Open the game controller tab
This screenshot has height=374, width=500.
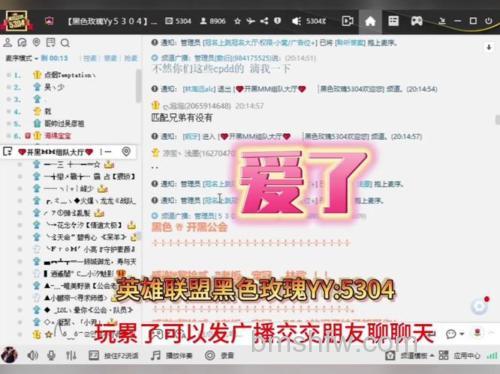(417, 21)
